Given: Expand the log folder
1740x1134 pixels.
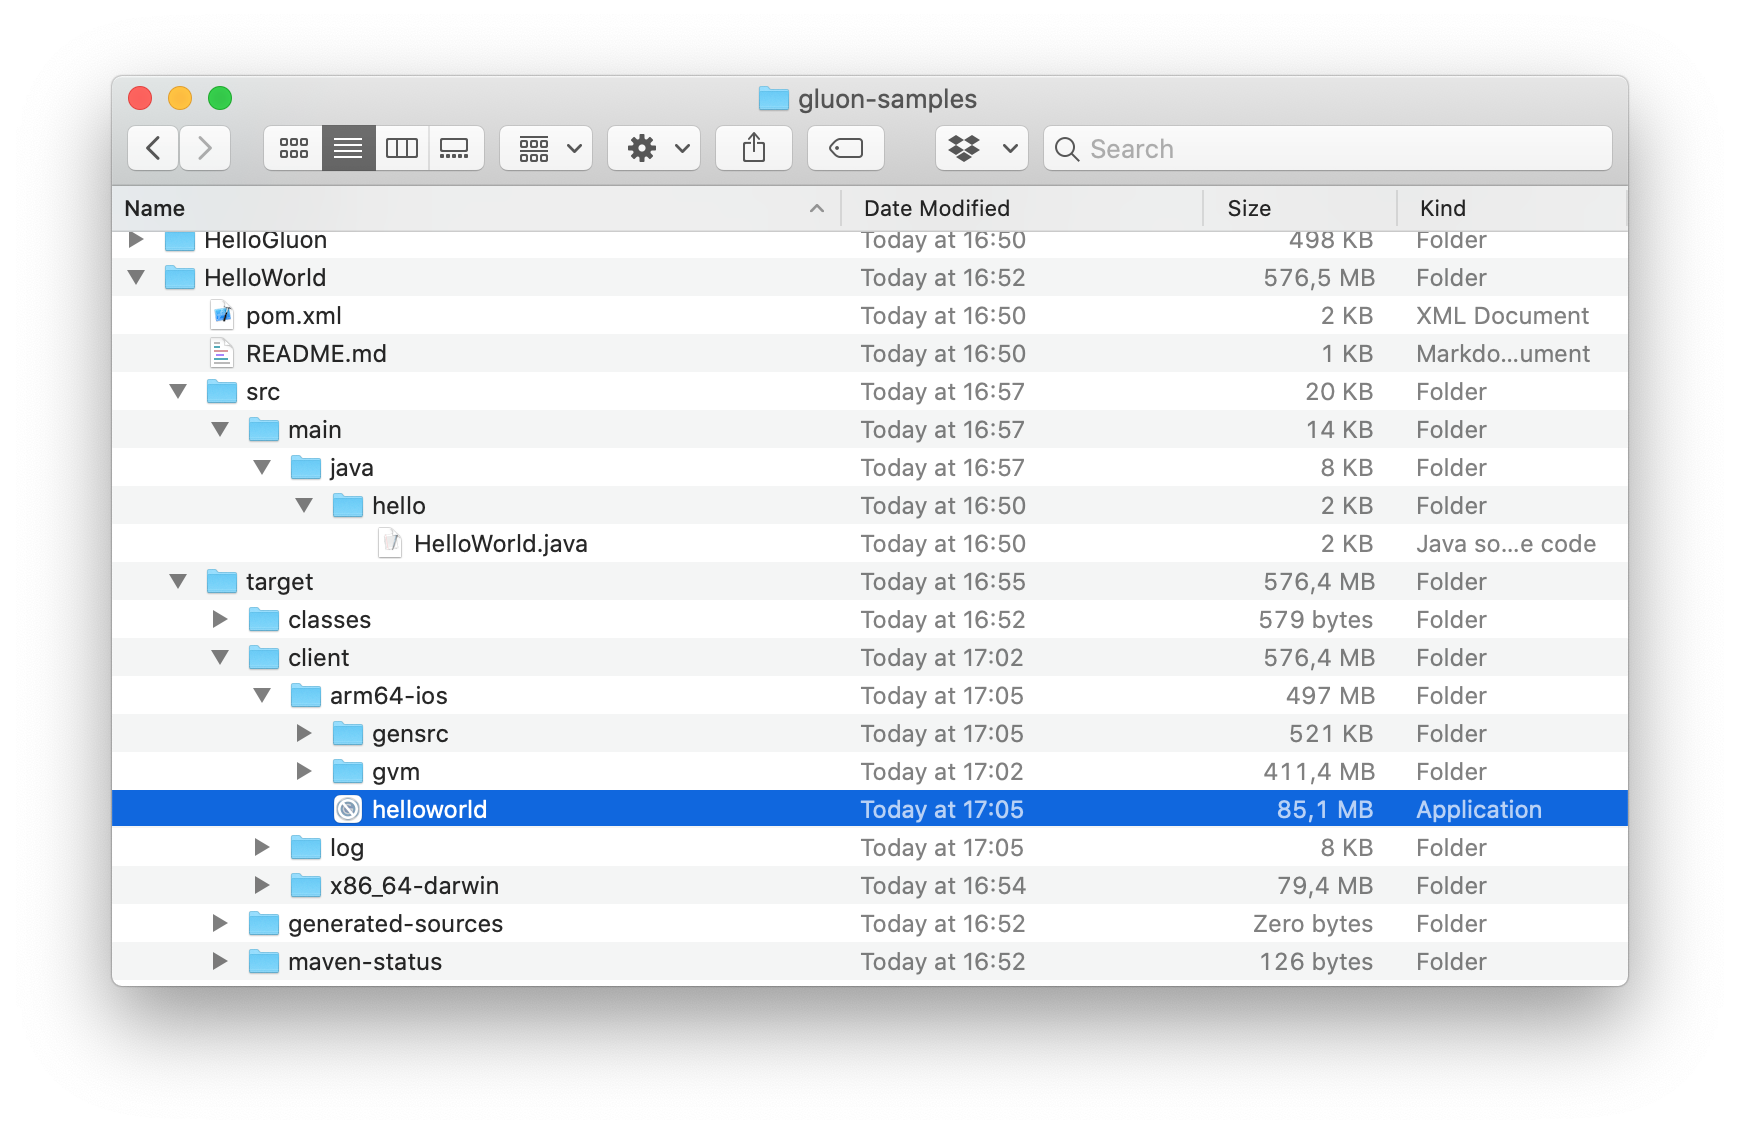Looking at the screenshot, I should click(x=262, y=847).
